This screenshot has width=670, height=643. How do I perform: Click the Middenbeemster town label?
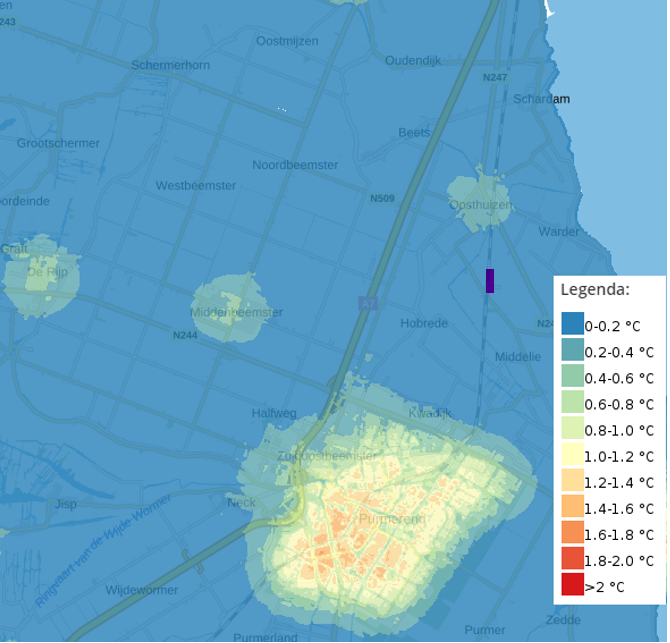point(236,312)
